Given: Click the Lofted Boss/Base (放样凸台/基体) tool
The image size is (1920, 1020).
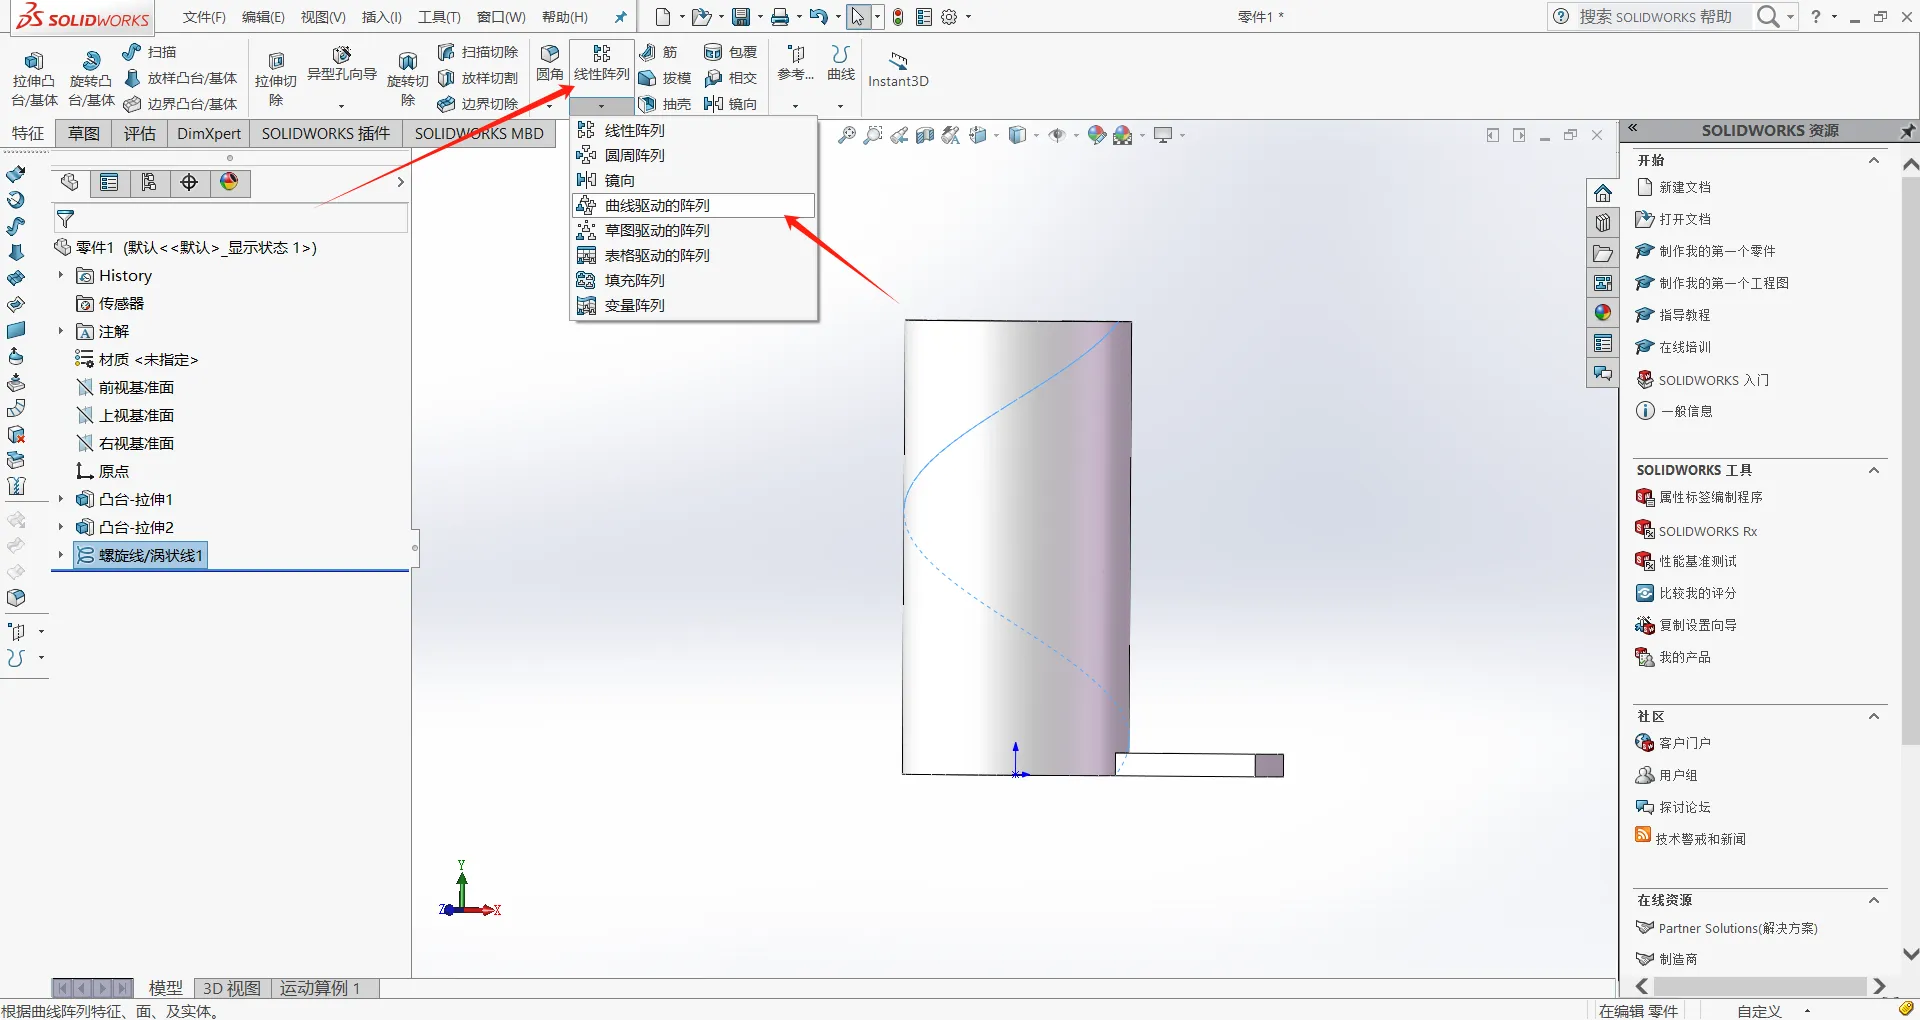Looking at the screenshot, I should tap(180, 78).
